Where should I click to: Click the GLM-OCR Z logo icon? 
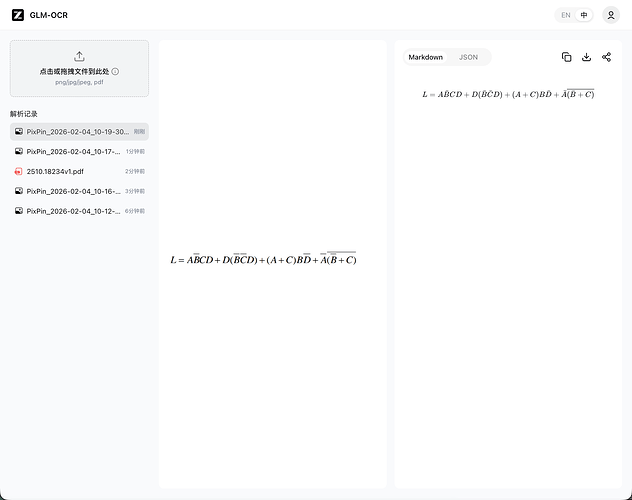pyautogui.click(x=18, y=15)
